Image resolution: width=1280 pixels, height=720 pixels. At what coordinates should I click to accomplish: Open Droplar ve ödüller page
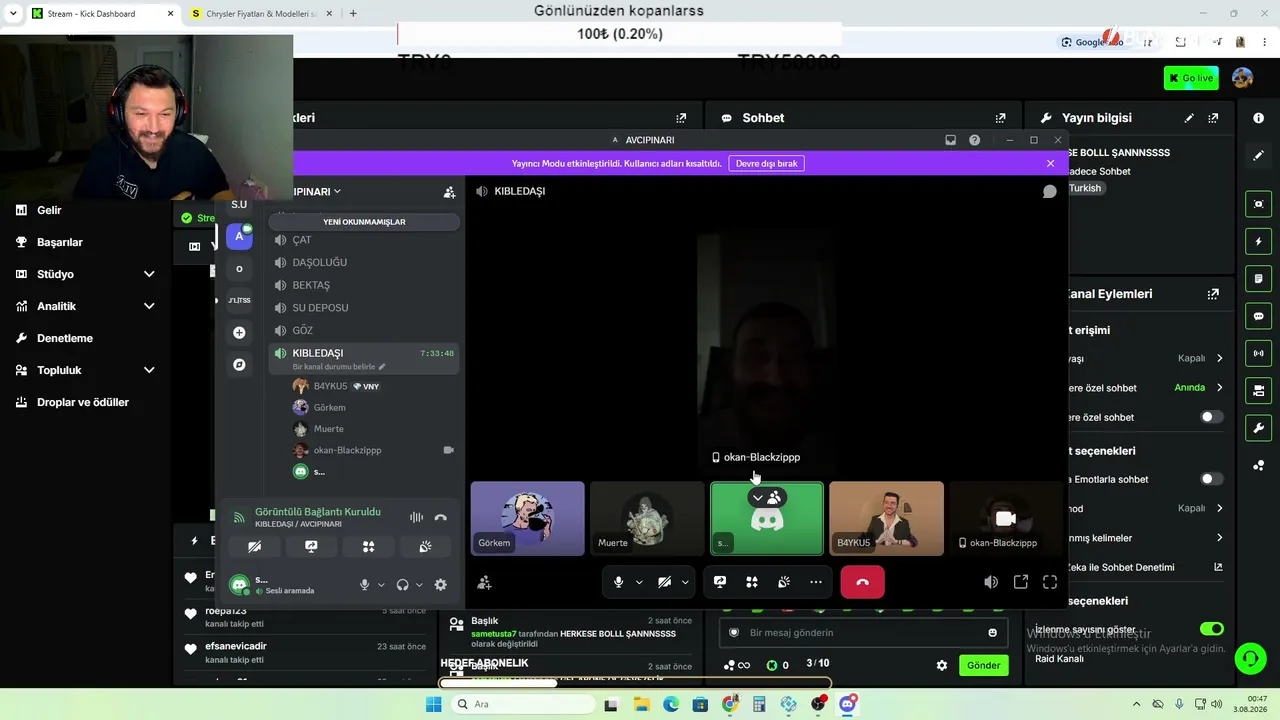[84, 402]
